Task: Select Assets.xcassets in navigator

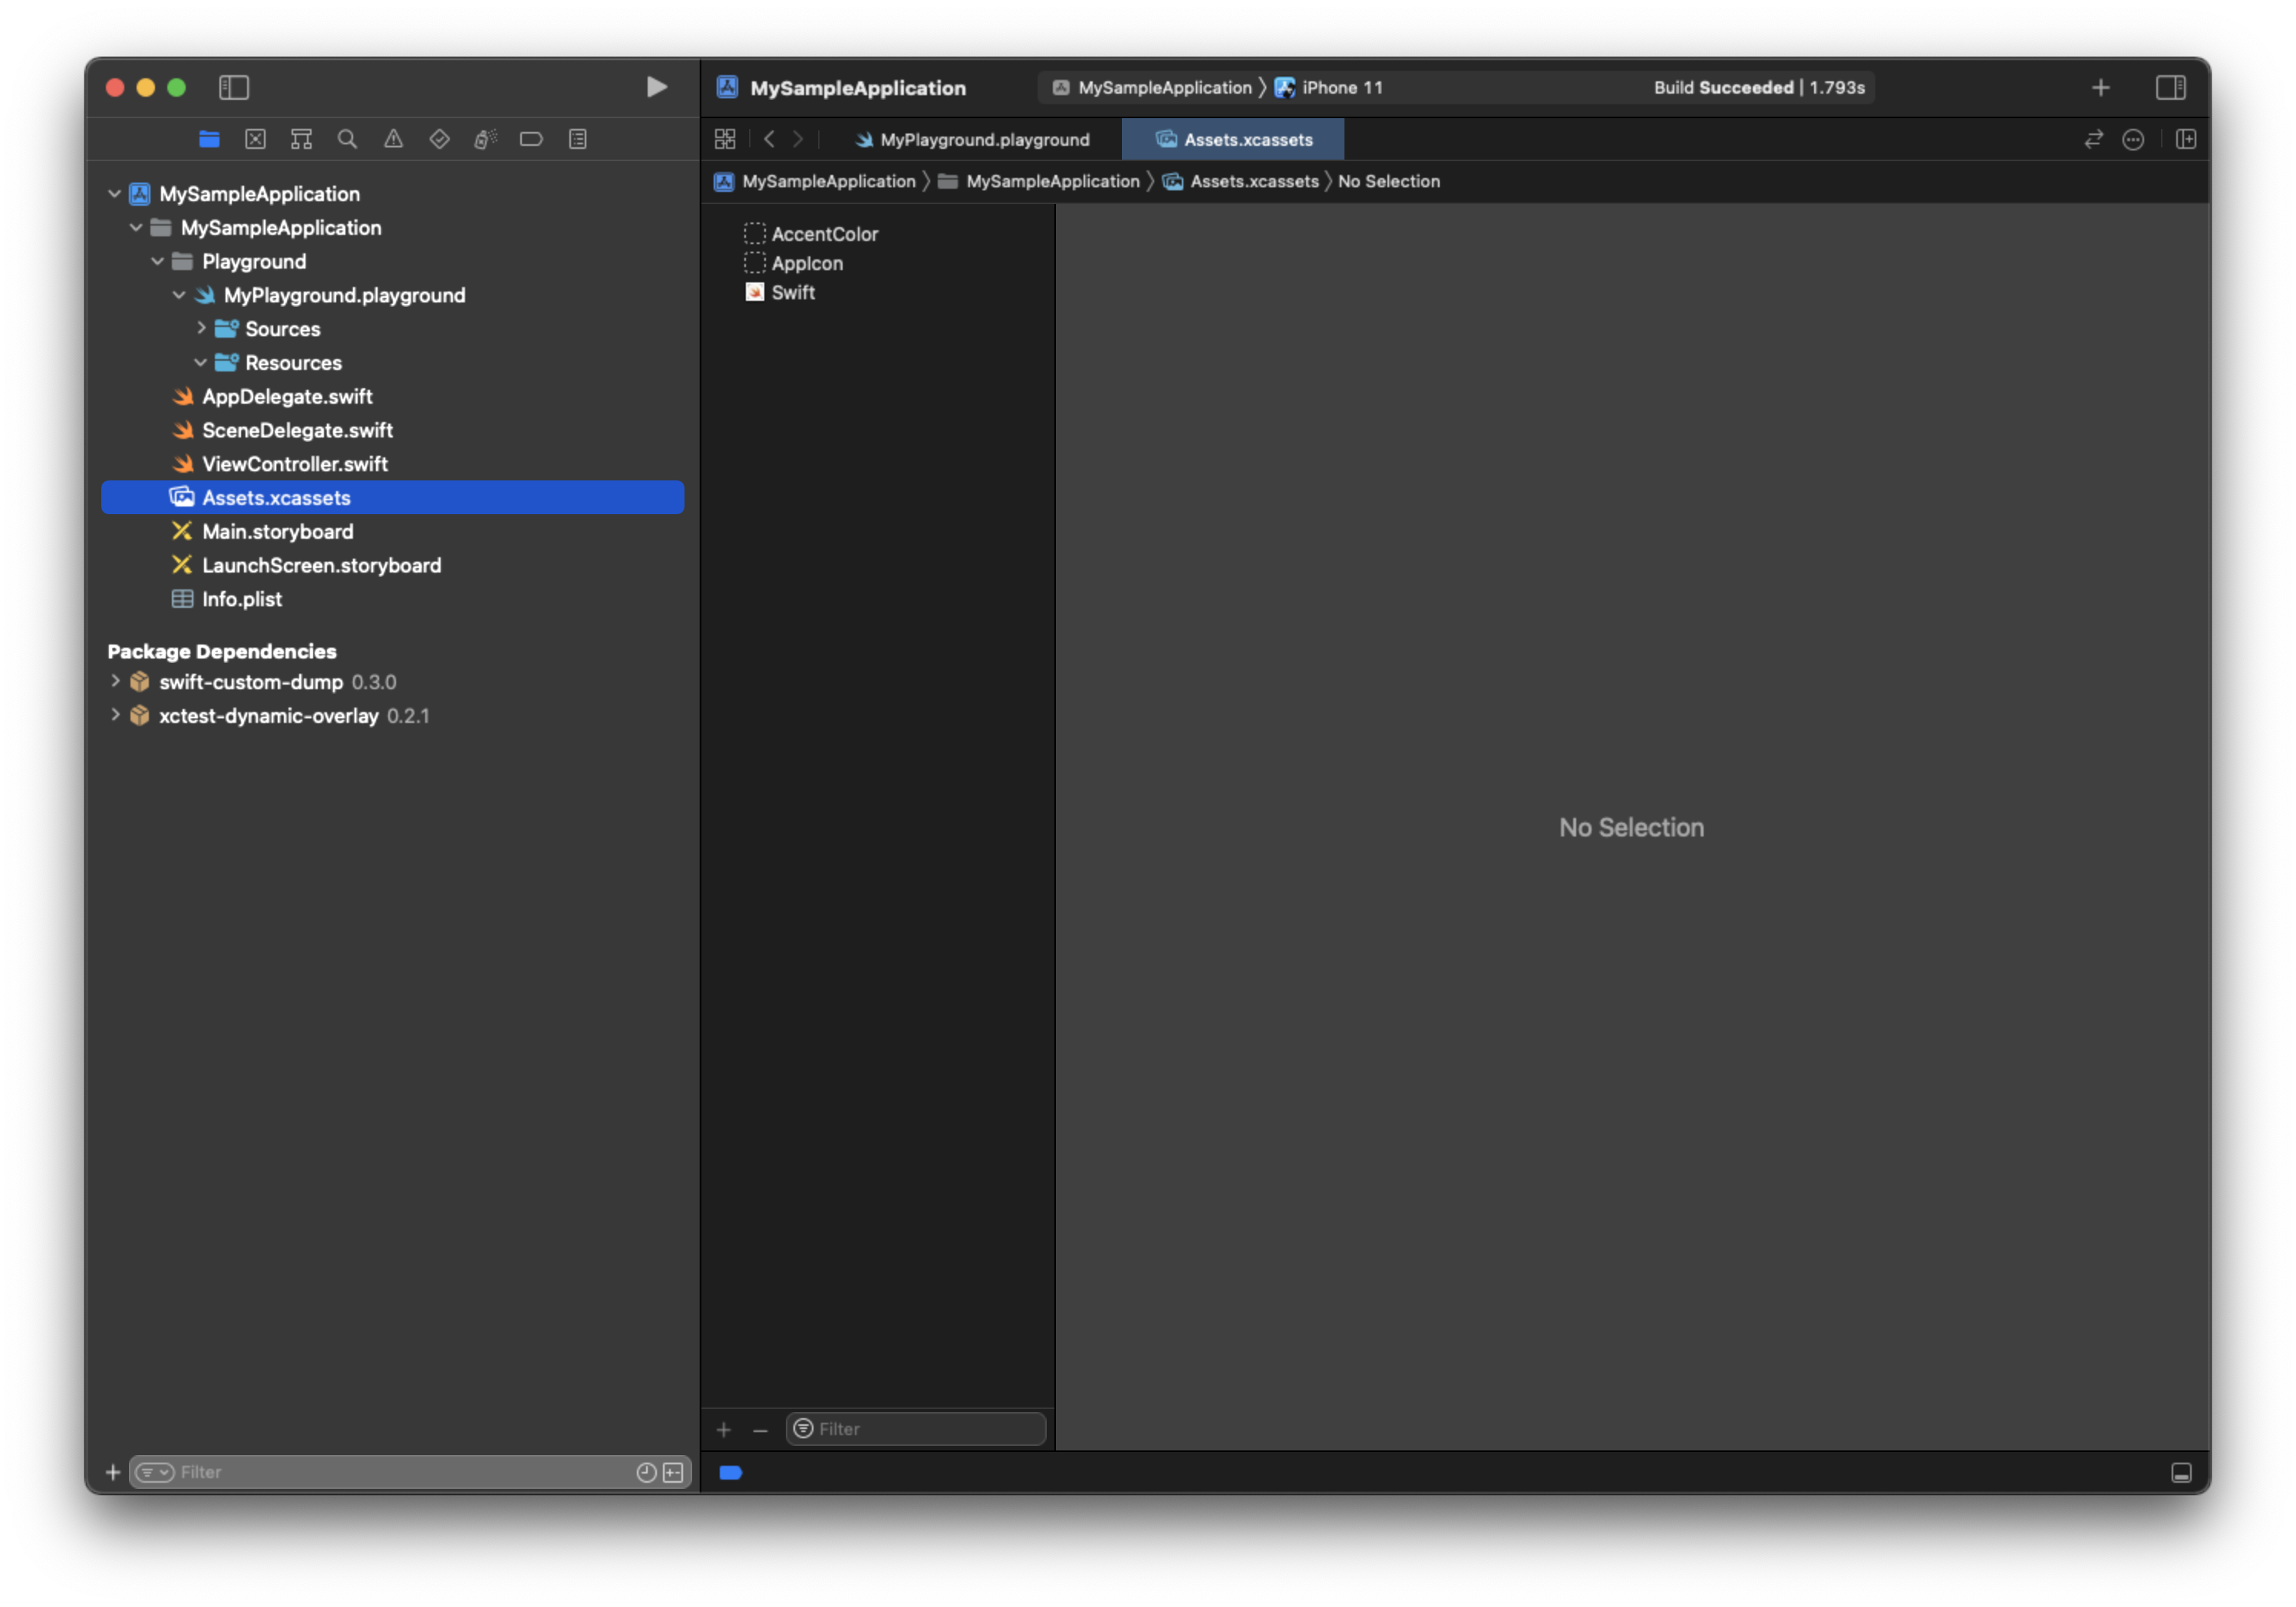Action: [x=392, y=498]
